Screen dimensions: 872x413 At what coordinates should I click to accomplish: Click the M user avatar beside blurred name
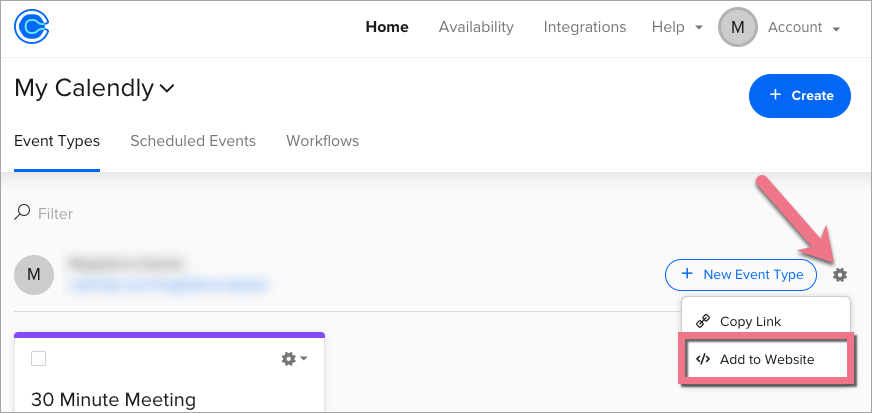coord(34,274)
